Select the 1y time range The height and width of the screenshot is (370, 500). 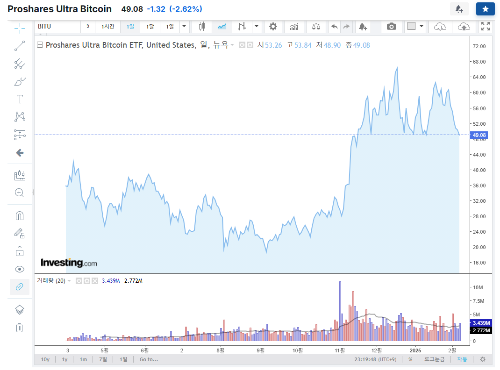click(x=65, y=359)
